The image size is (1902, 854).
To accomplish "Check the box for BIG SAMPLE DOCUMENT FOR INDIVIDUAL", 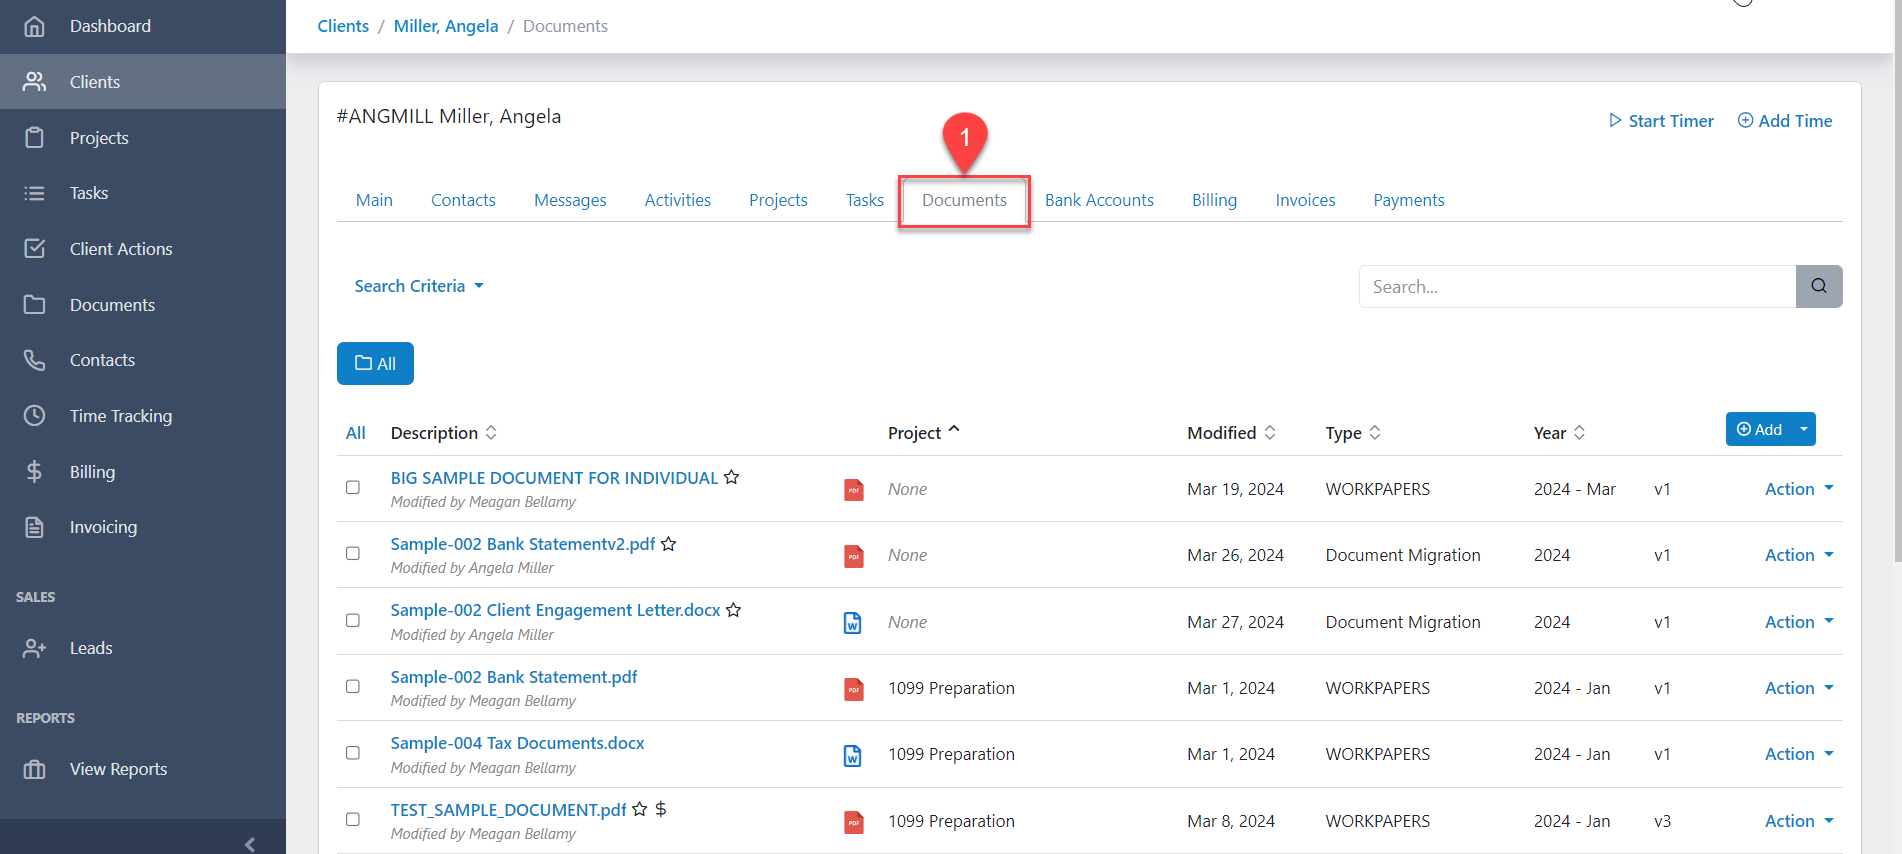I will (x=353, y=488).
